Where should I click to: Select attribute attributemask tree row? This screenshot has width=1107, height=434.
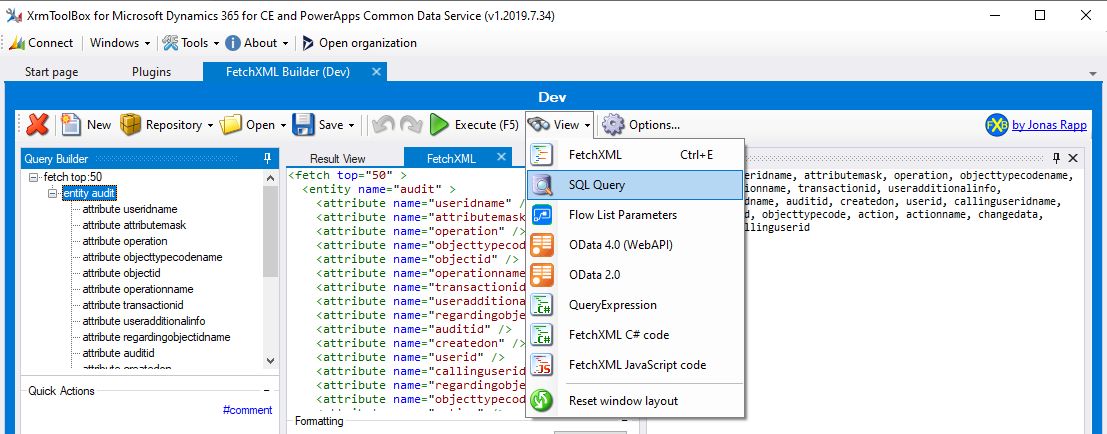[134, 225]
